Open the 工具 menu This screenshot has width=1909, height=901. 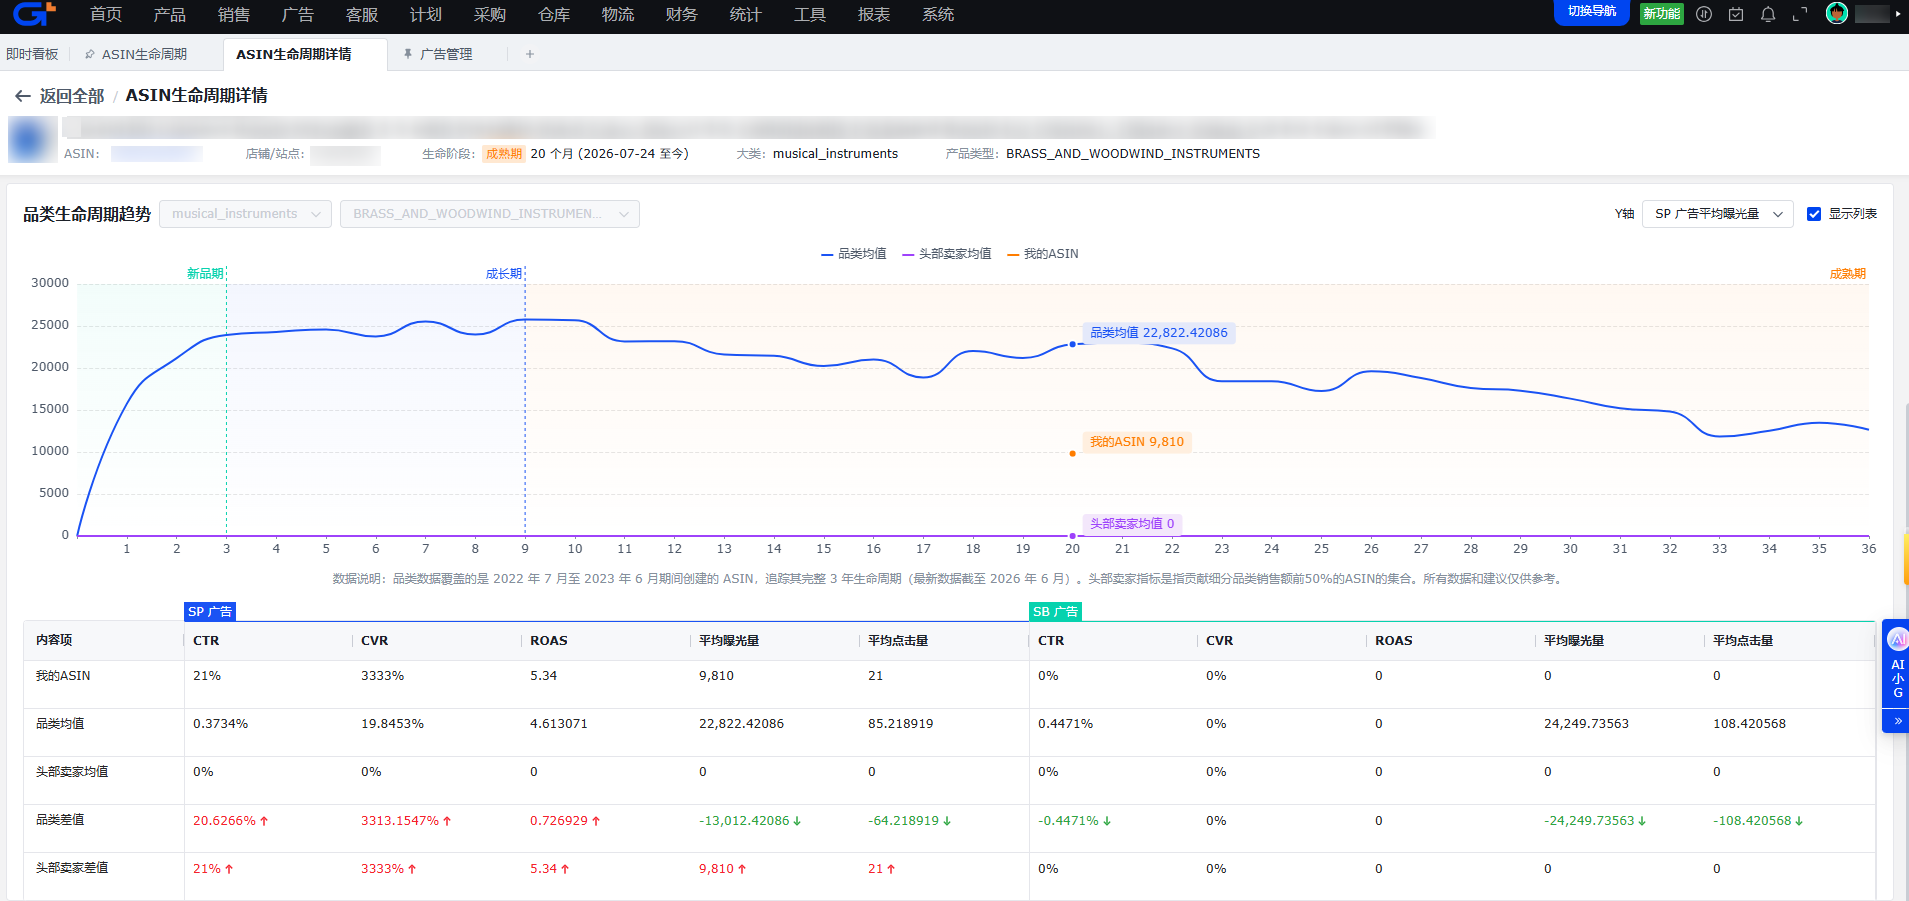tap(810, 14)
